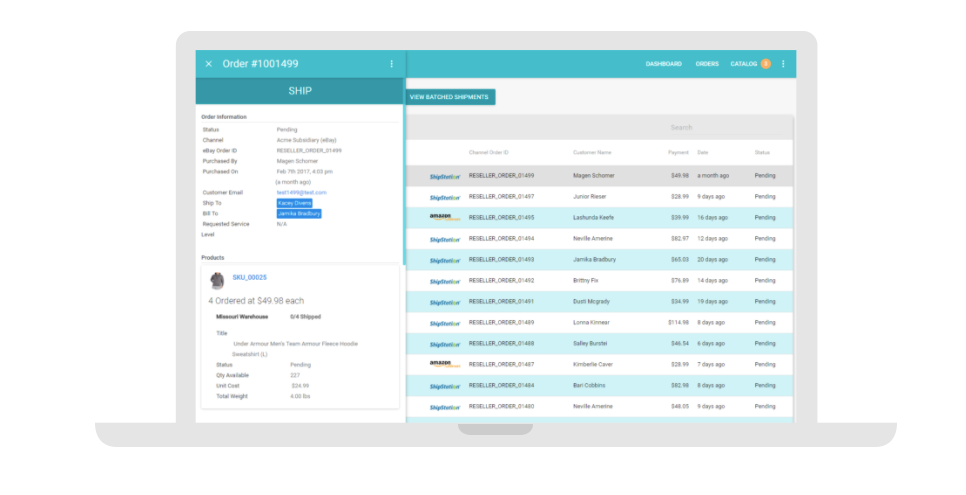966x495 pixels.
Task: Click the ShipStation logo for RESELLER_ORDER_01493
Action: [x=445, y=261]
